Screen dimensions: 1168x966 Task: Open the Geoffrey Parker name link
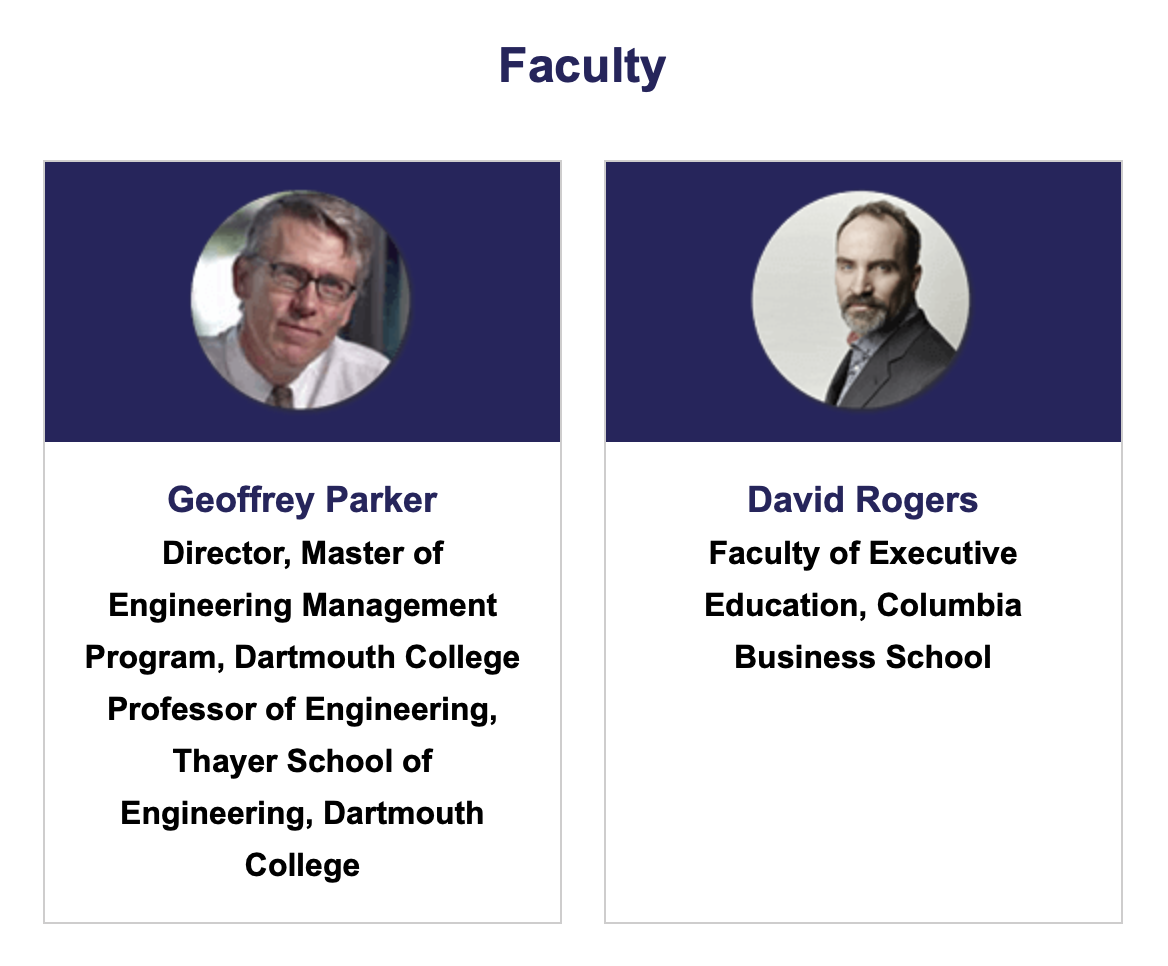(x=302, y=499)
